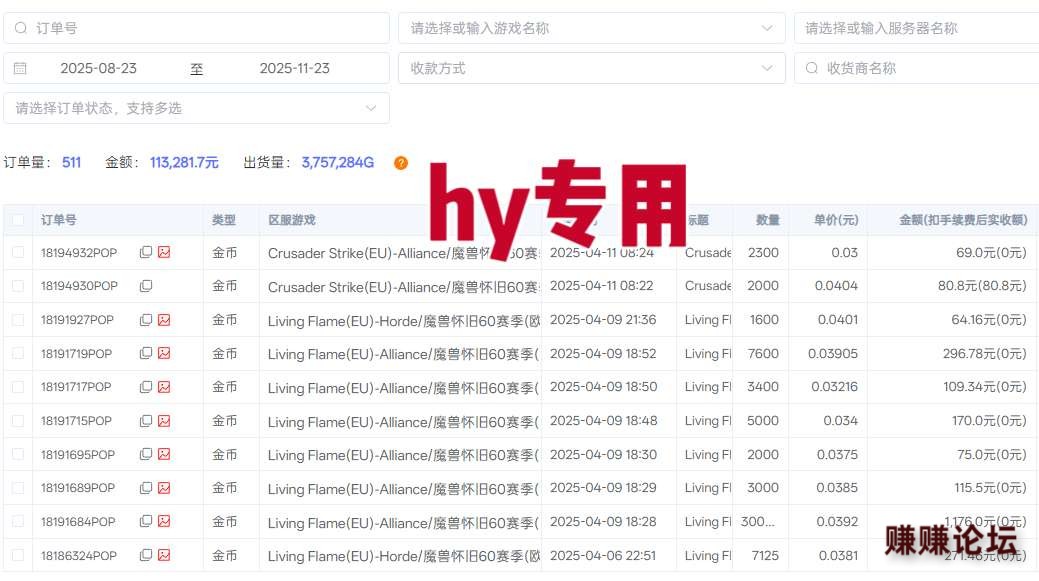Viewport: 1039px width, 581px height.
Task: Select checkbox for order 18191717POP
Action: [18, 387]
